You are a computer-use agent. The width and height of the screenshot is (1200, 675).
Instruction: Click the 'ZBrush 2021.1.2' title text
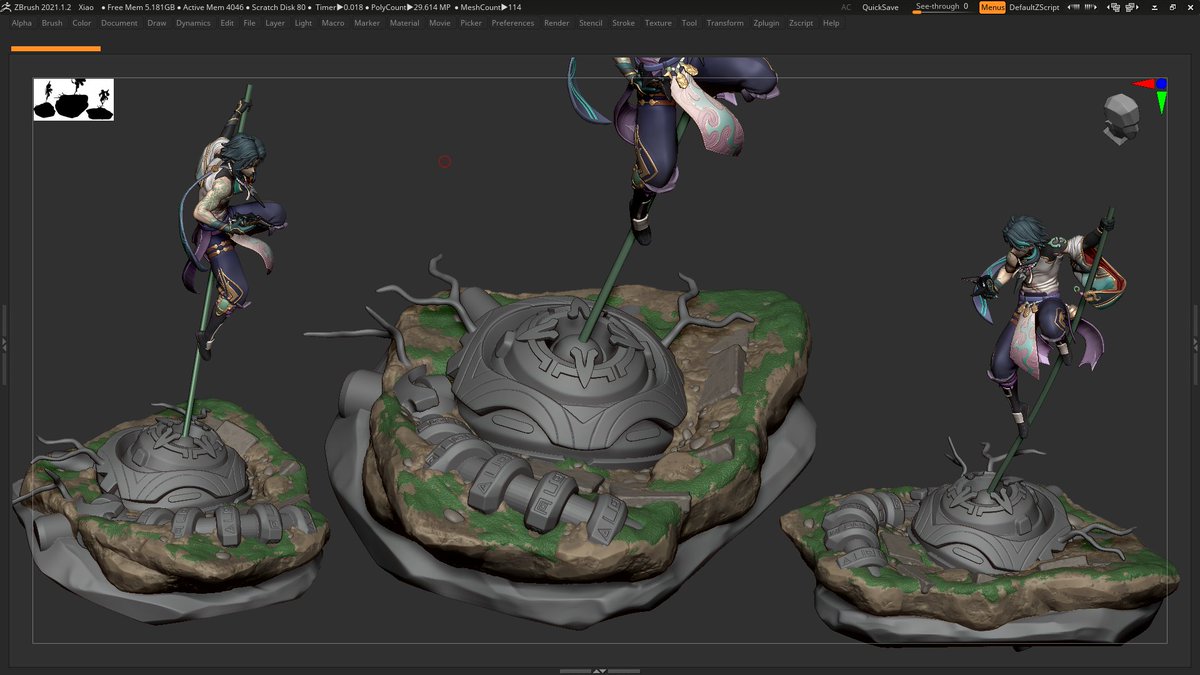43,7
